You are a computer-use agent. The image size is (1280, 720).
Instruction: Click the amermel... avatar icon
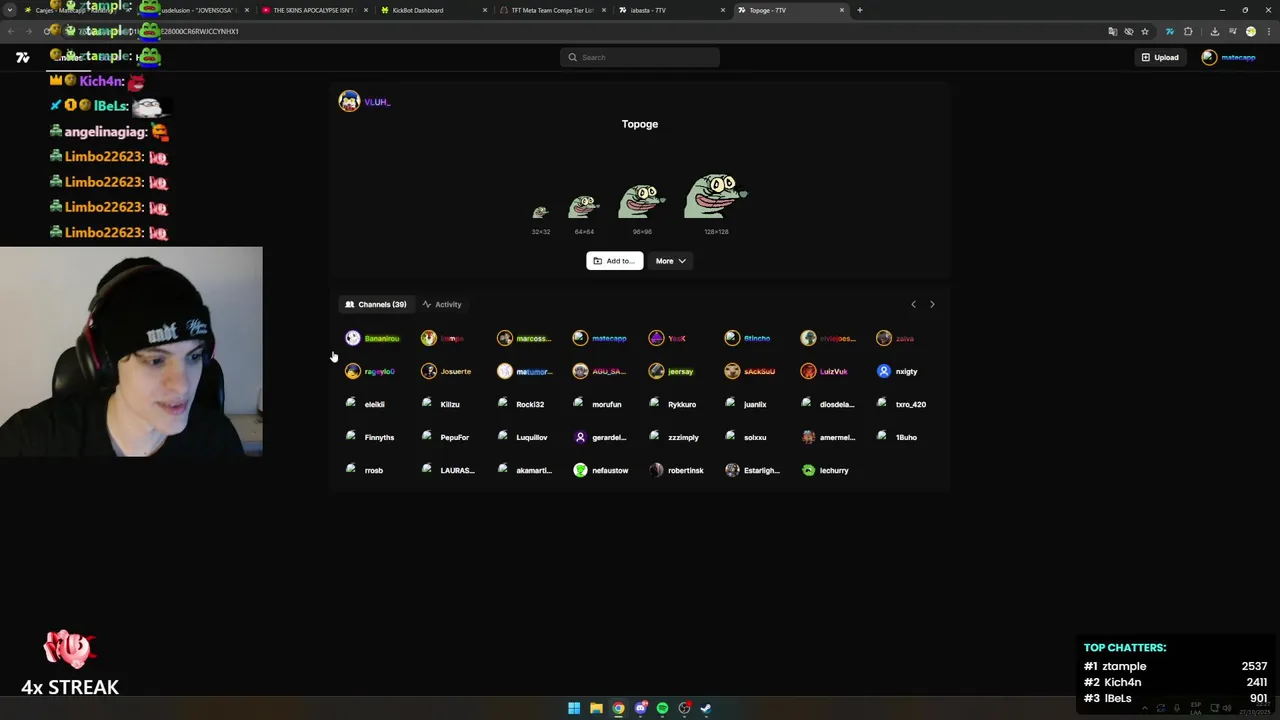coord(808,437)
